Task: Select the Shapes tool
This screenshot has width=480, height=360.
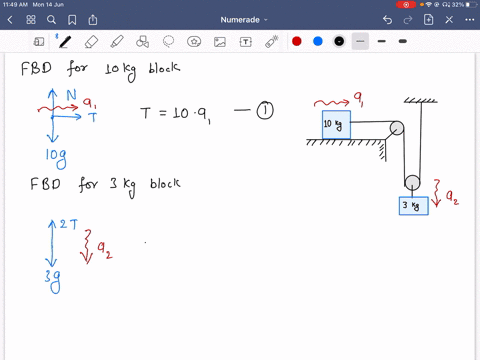Action: coord(142,42)
